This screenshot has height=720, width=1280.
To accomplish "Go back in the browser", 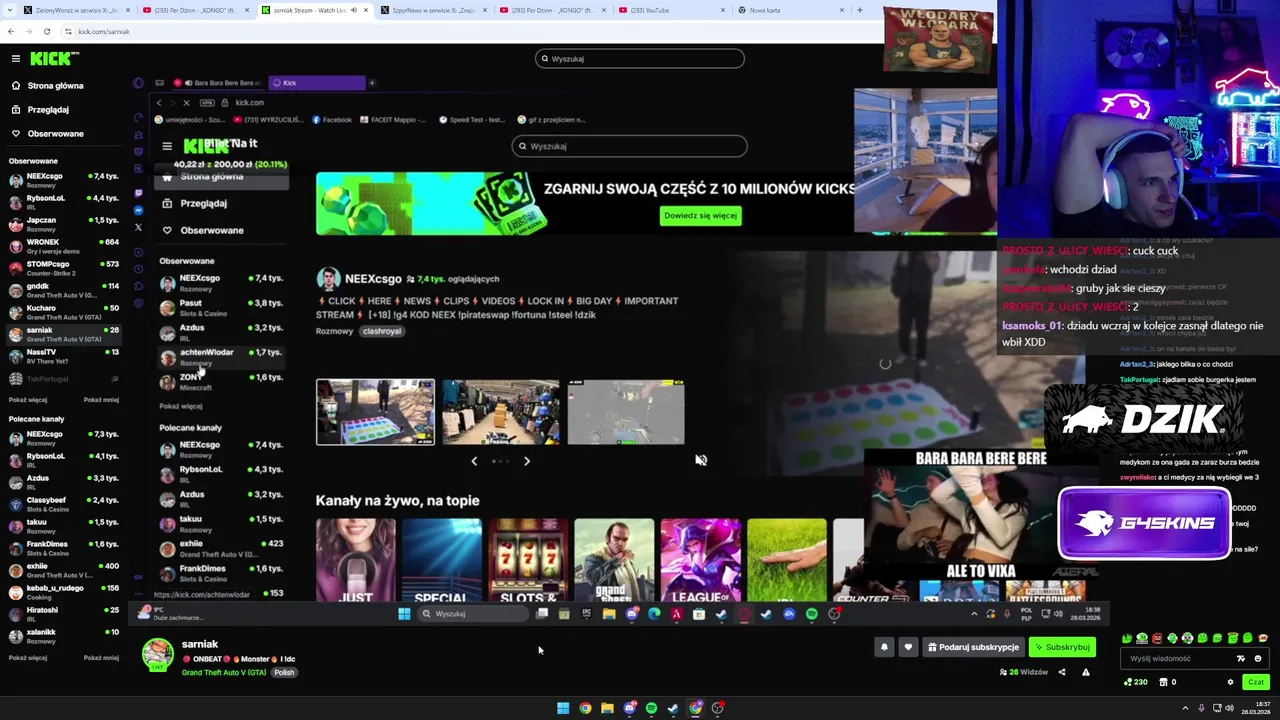I will 10,31.
